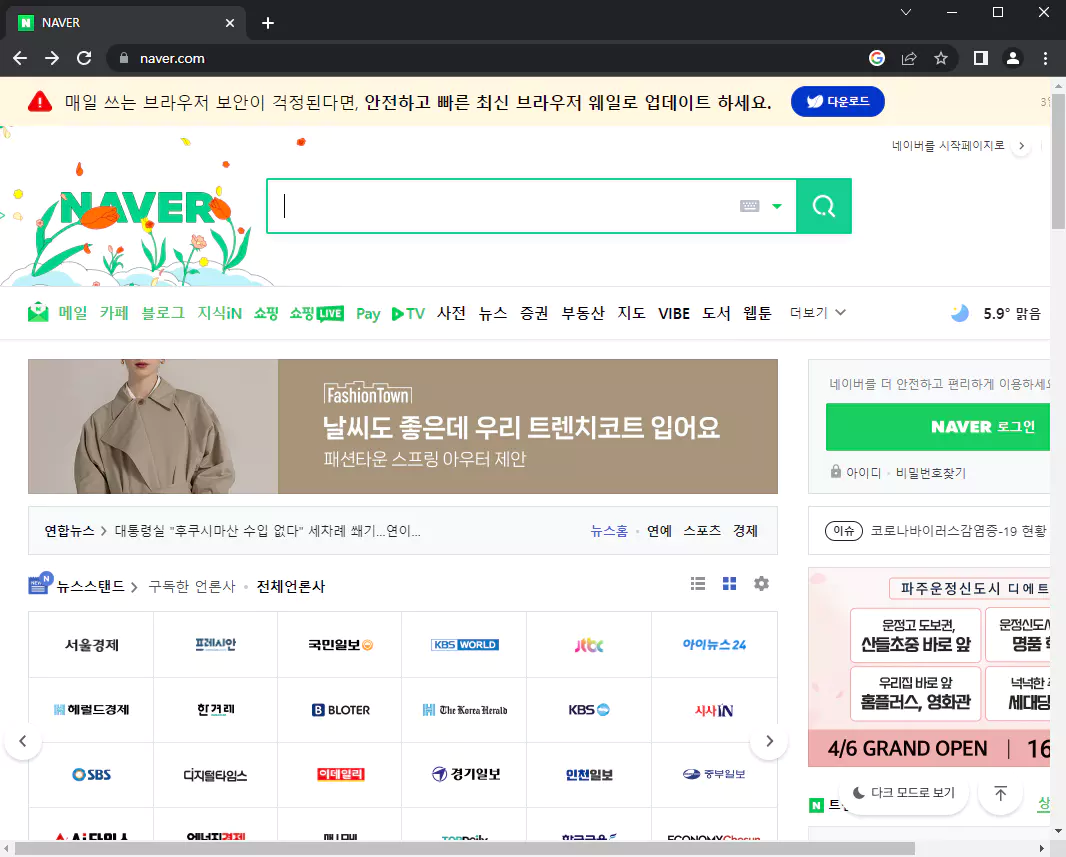Open the browser side panel icon
The height and width of the screenshot is (857, 1066).
pyautogui.click(x=980, y=58)
